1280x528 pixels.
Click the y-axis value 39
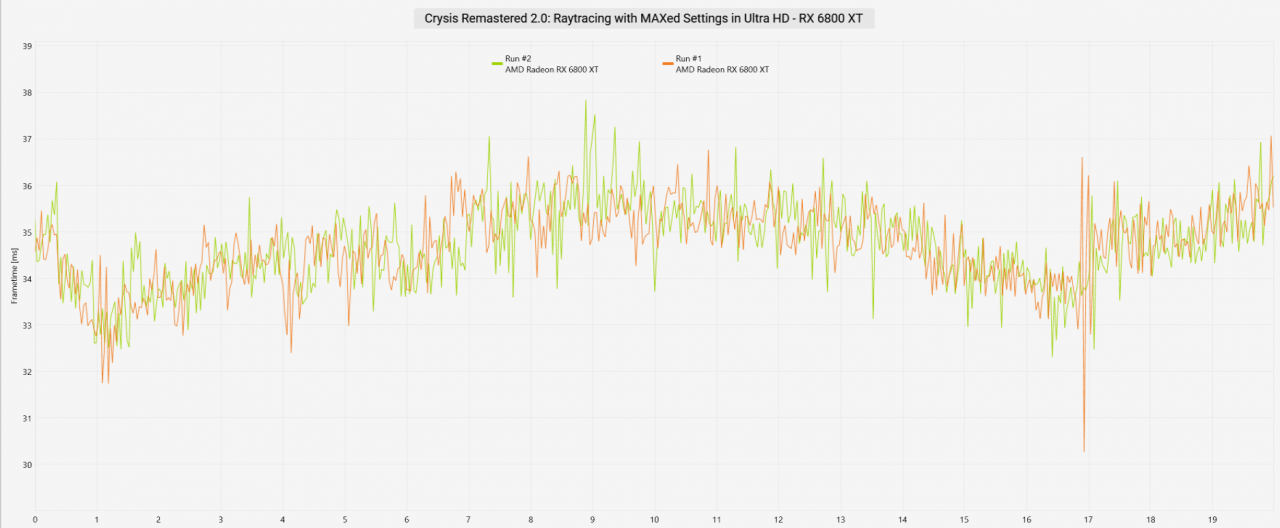click(x=27, y=46)
